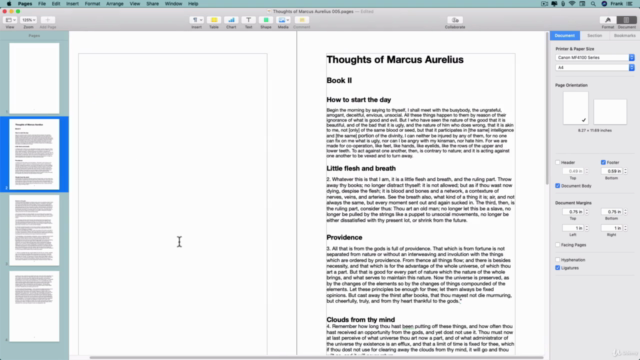Open the View toolbar button
This screenshot has height=360, width=640.
coord(10,20)
